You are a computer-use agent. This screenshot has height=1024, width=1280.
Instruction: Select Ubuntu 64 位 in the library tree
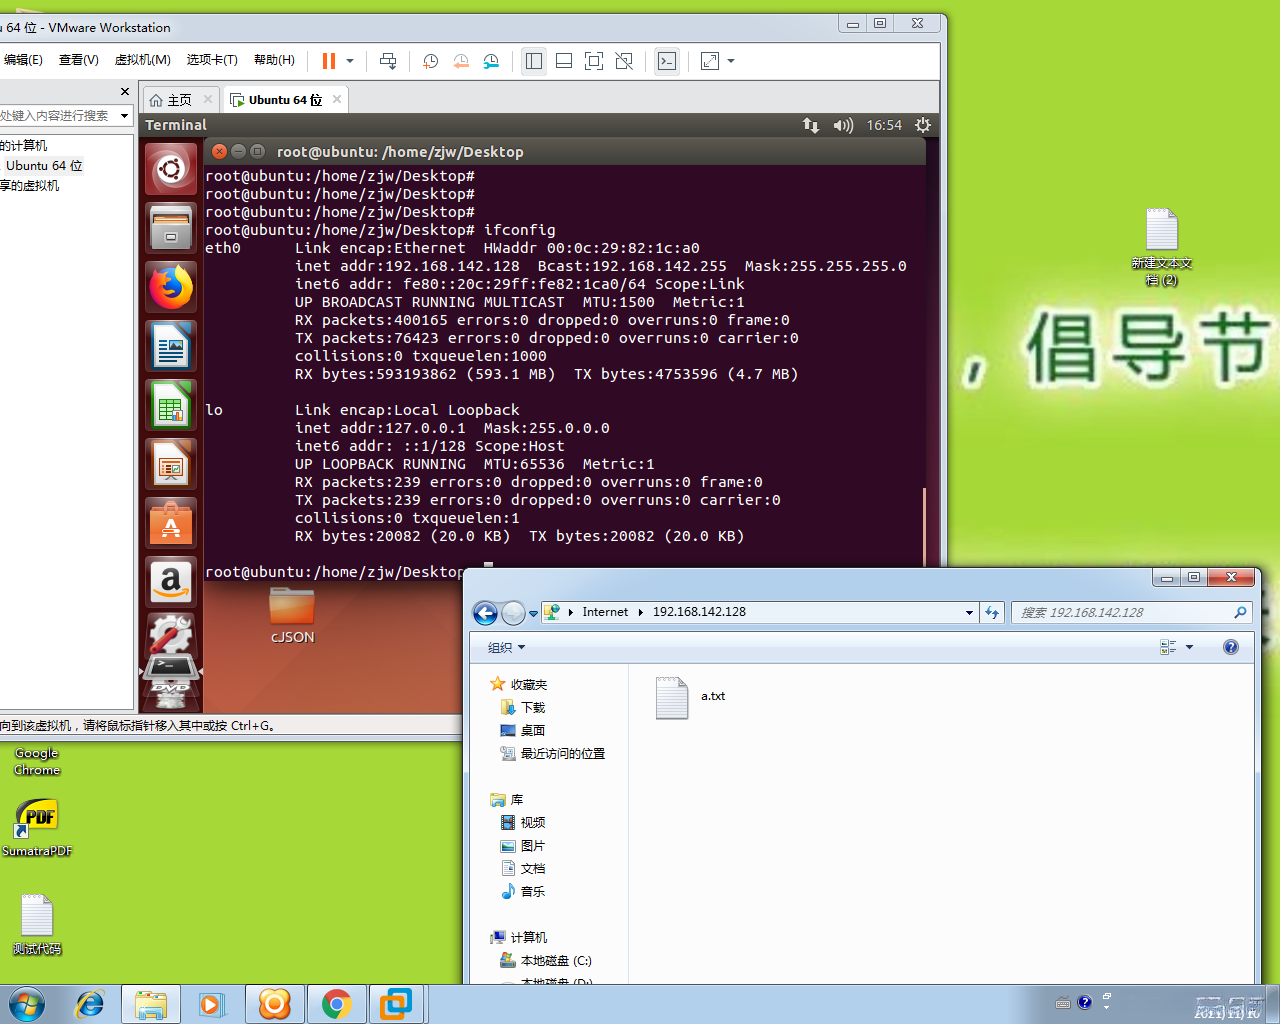44,166
